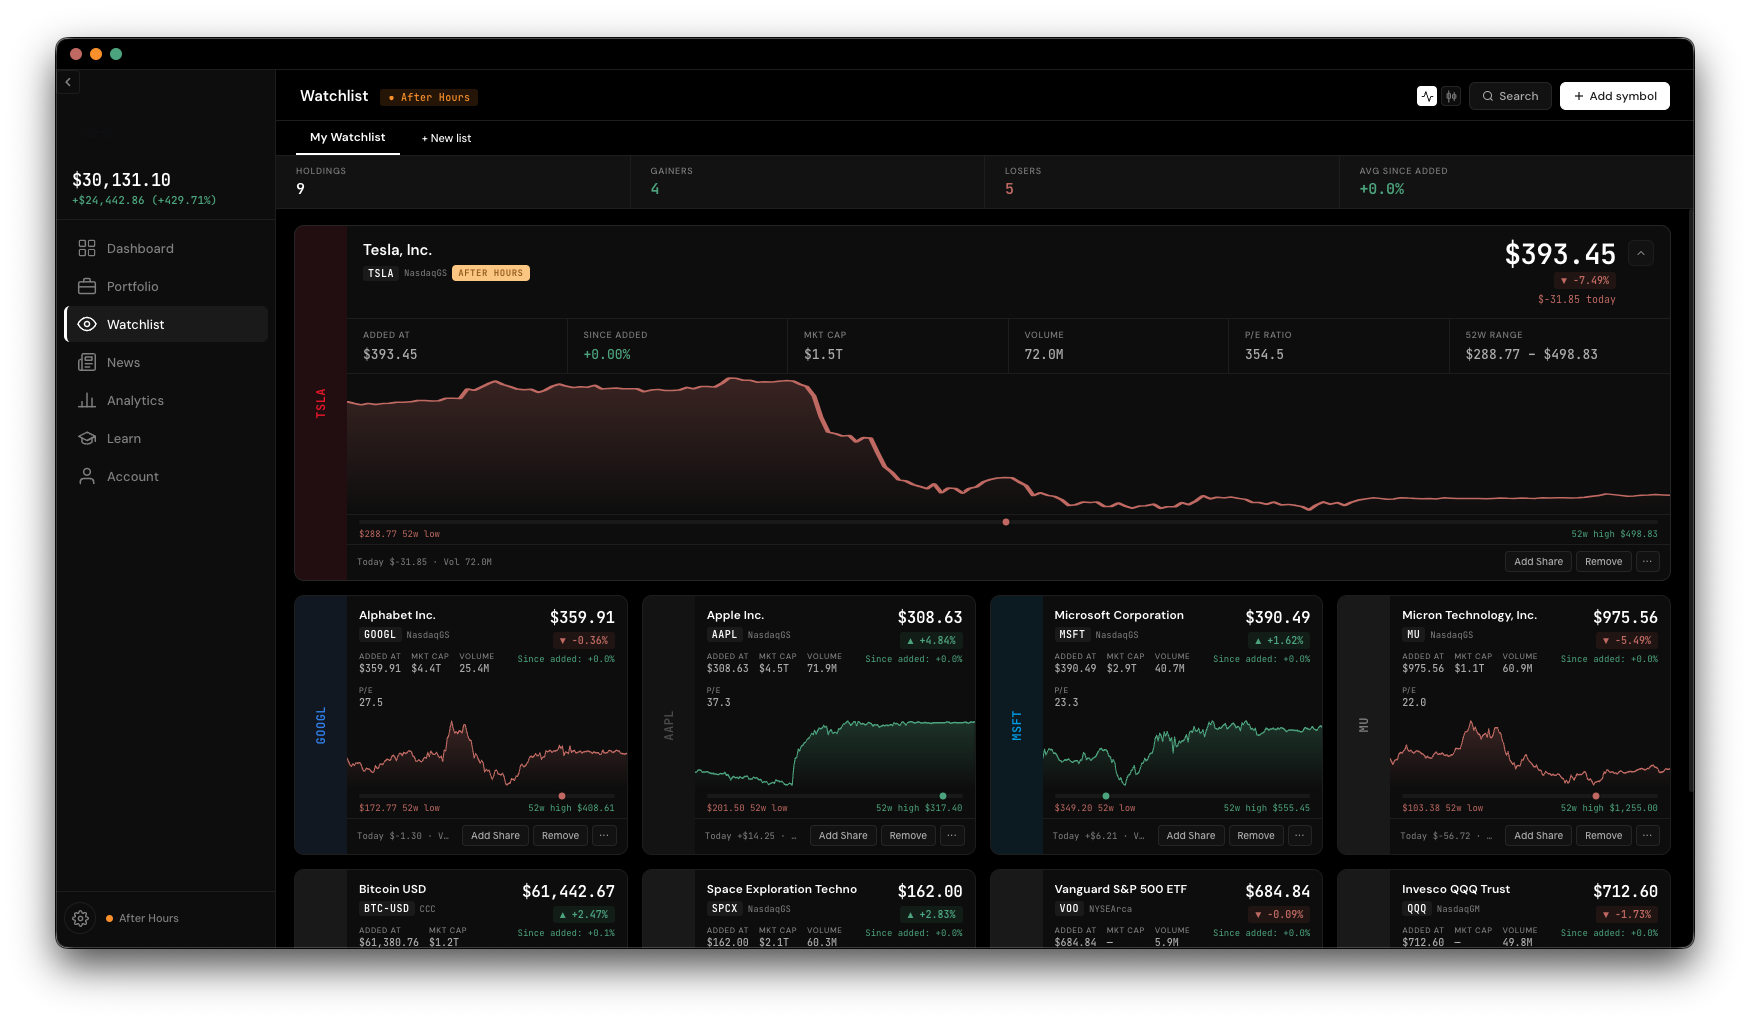Screen dimensions: 1750x1022
Task: Open more options on the Apple card
Action: pyautogui.click(x=952, y=836)
